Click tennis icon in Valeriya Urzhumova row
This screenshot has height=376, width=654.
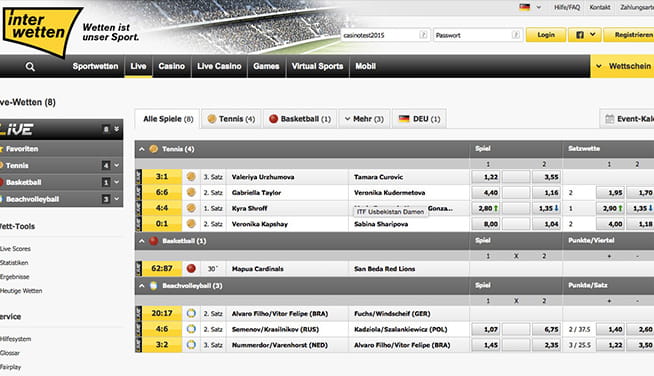point(191,177)
